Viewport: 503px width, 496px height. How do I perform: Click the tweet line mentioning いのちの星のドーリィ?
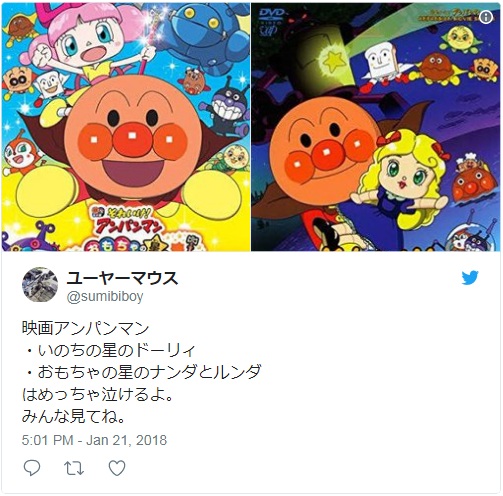coord(110,350)
